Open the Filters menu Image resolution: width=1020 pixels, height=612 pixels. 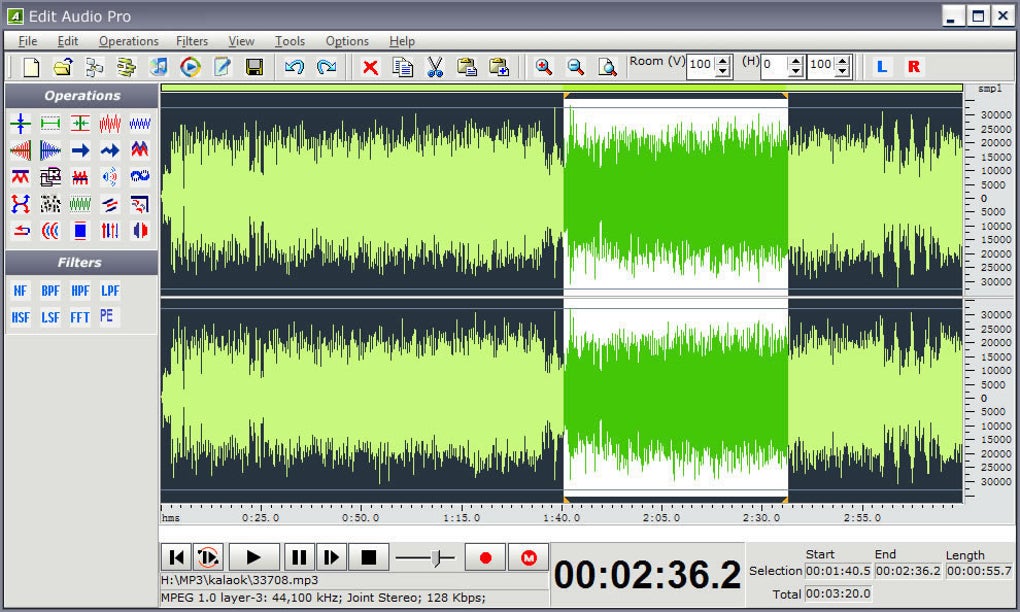click(x=192, y=41)
